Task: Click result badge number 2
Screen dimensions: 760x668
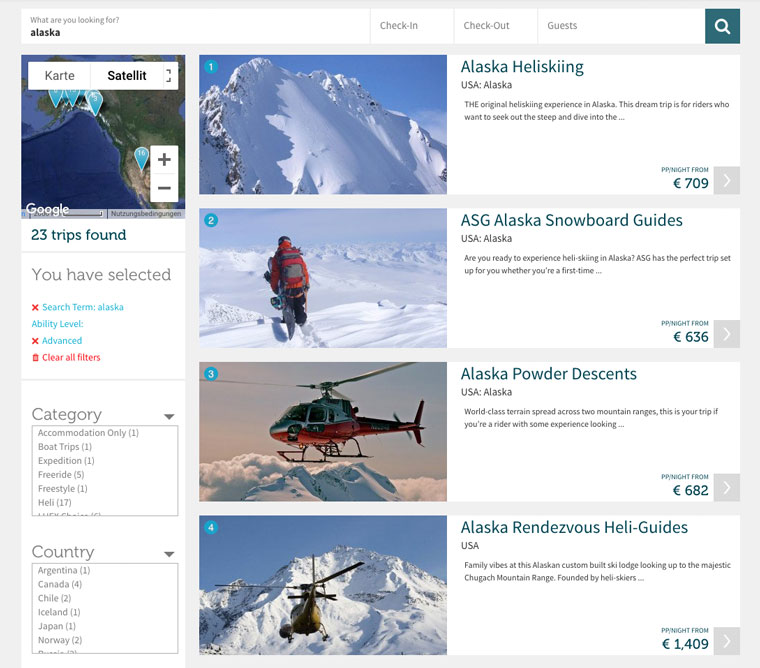Action: pos(211,221)
